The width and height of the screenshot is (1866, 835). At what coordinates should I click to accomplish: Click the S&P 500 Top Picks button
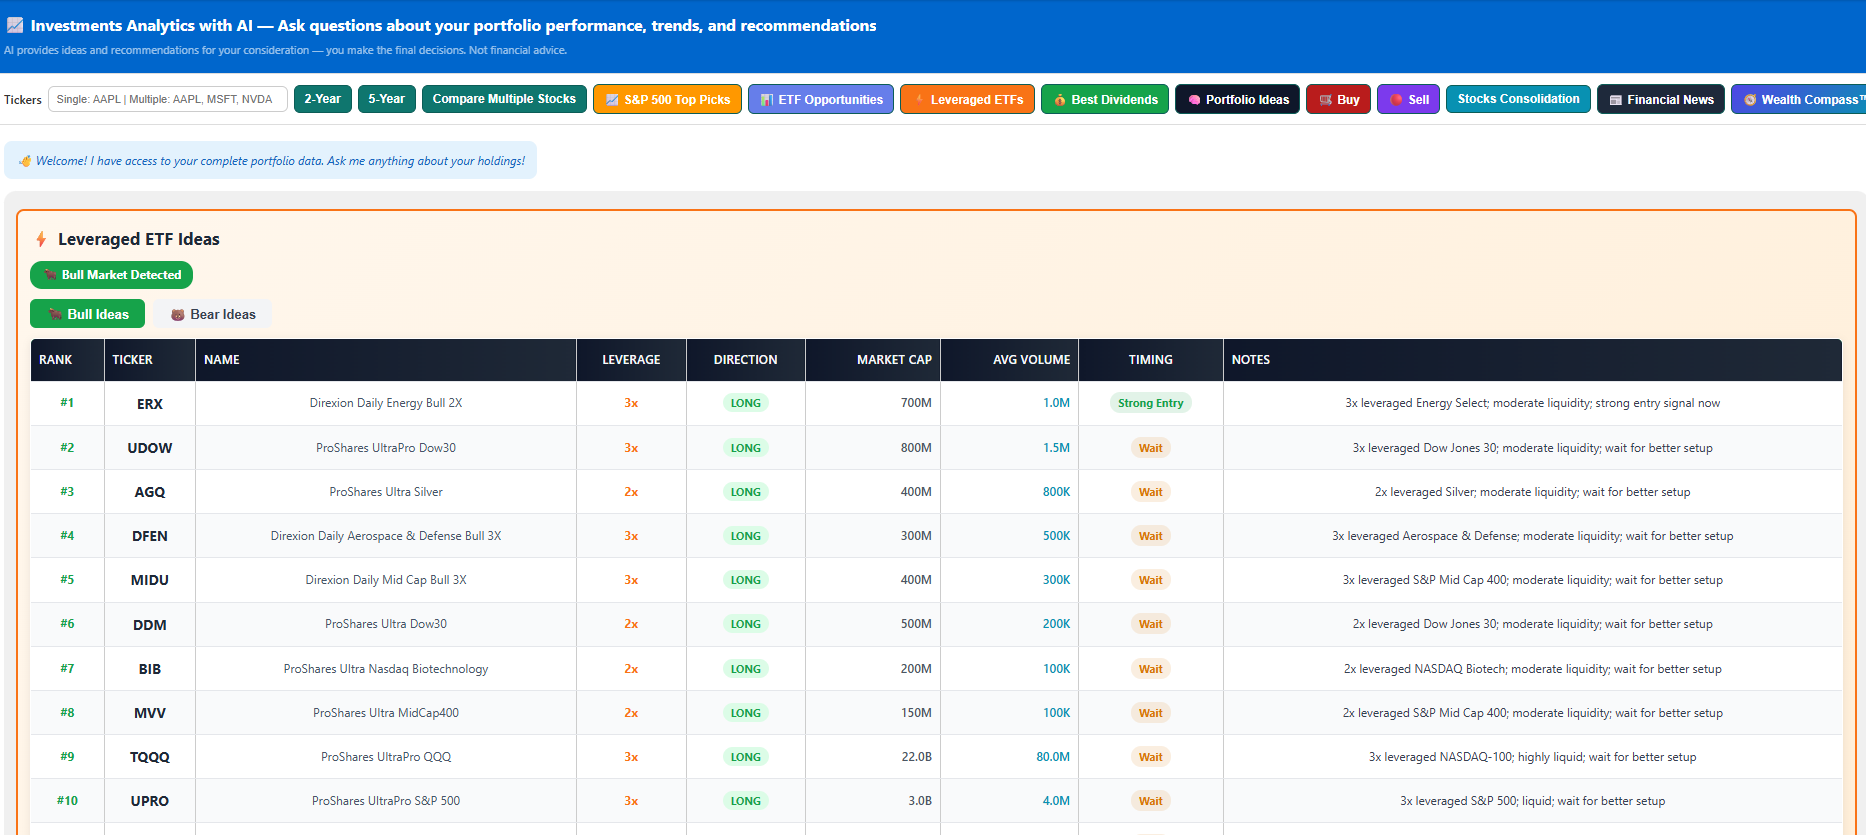pos(667,99)
